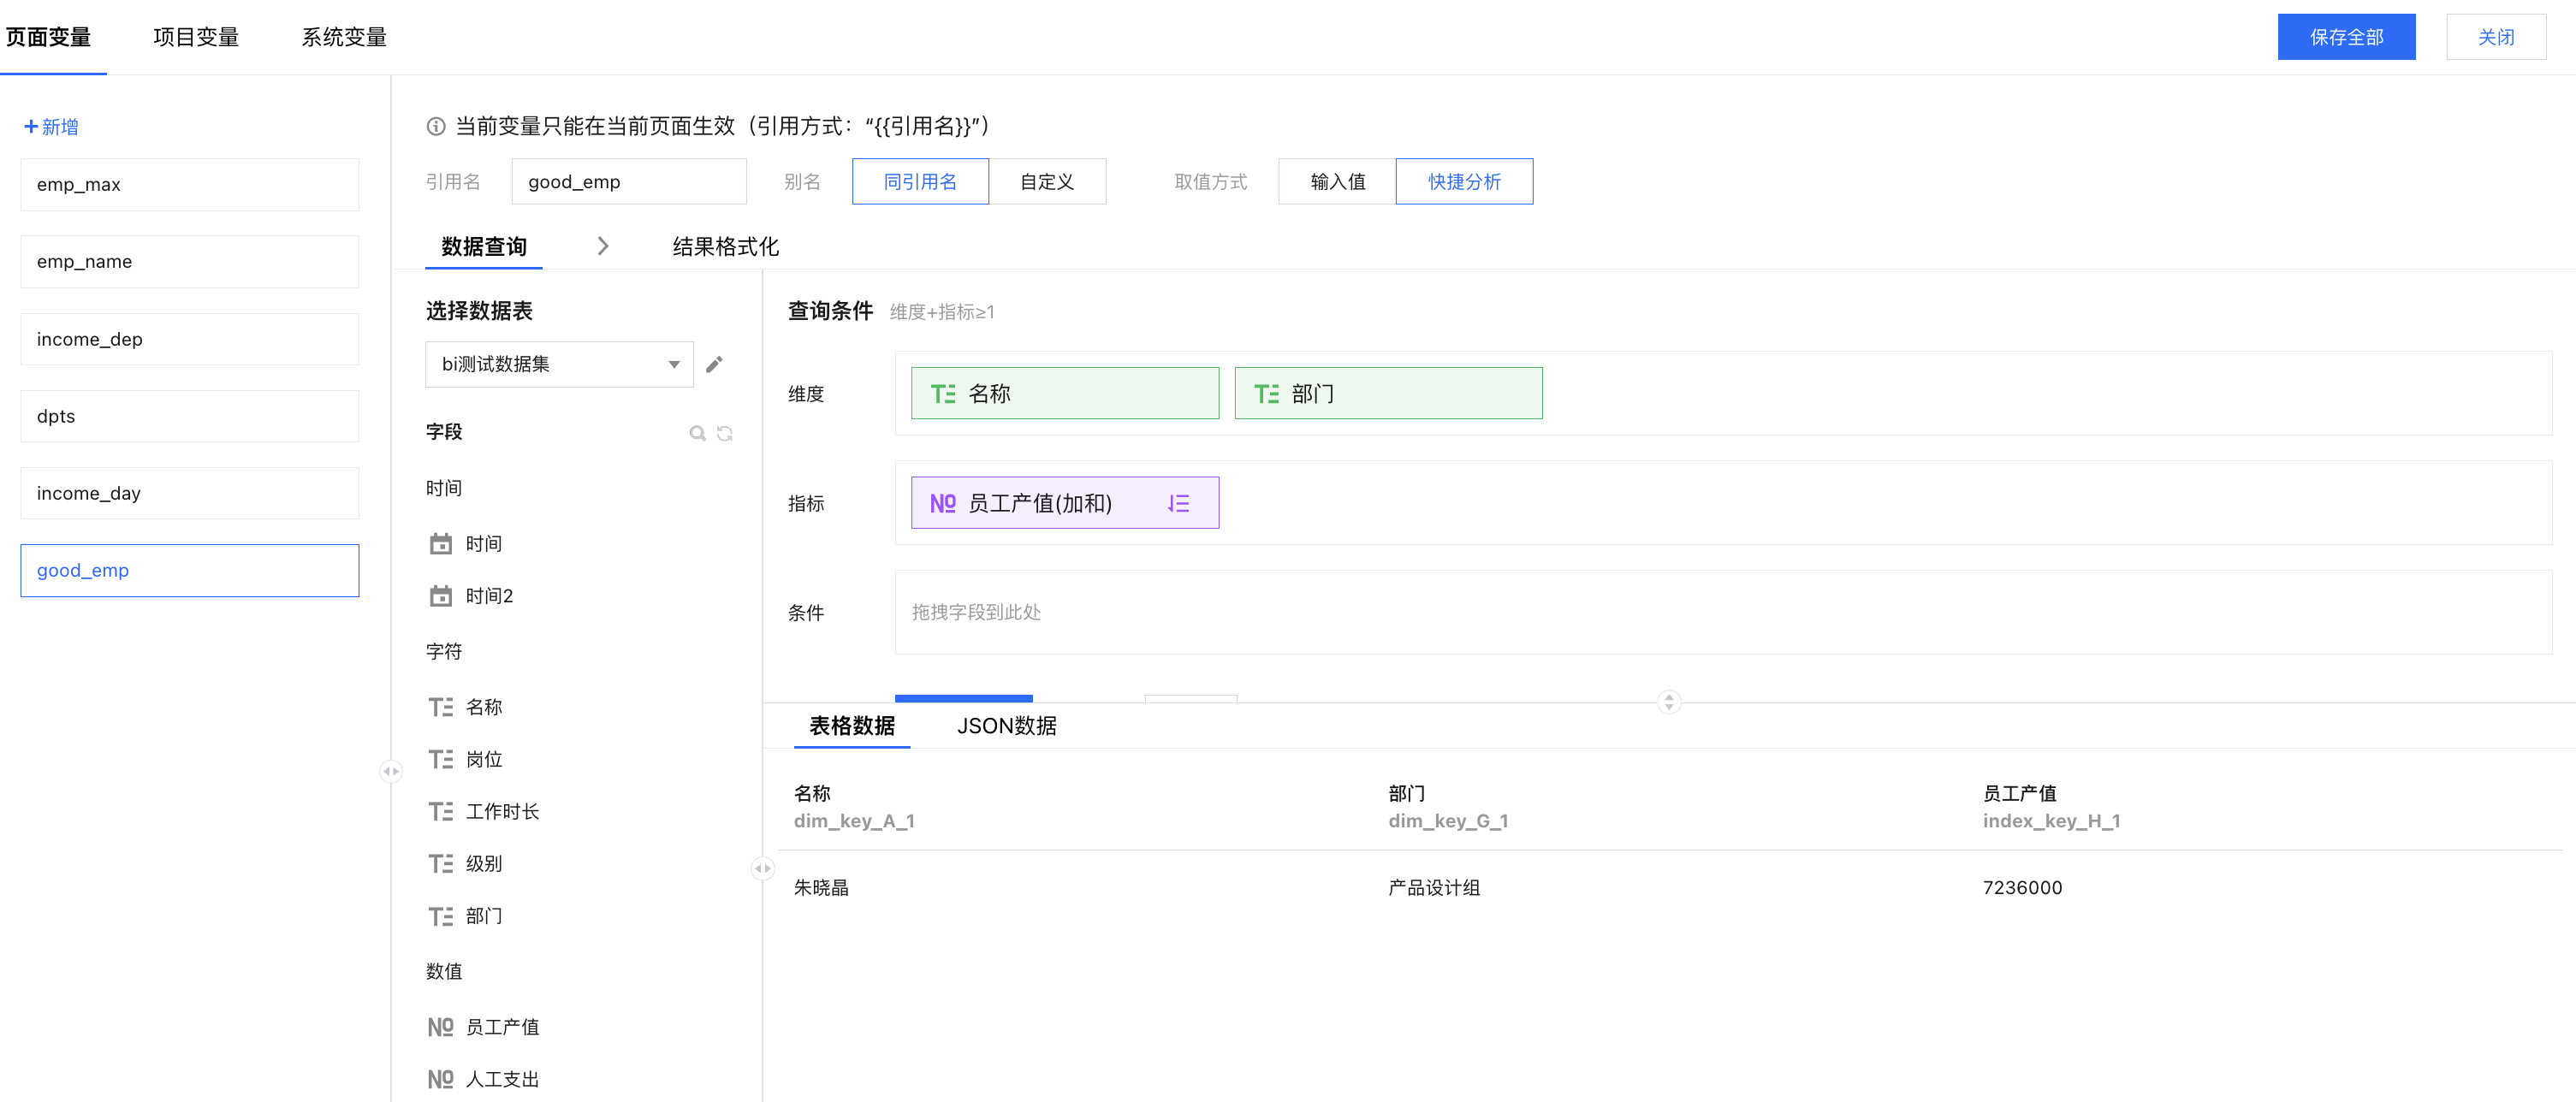Click the 引用名 input field
2576x1102 pixels.
[x=628, y=181]
